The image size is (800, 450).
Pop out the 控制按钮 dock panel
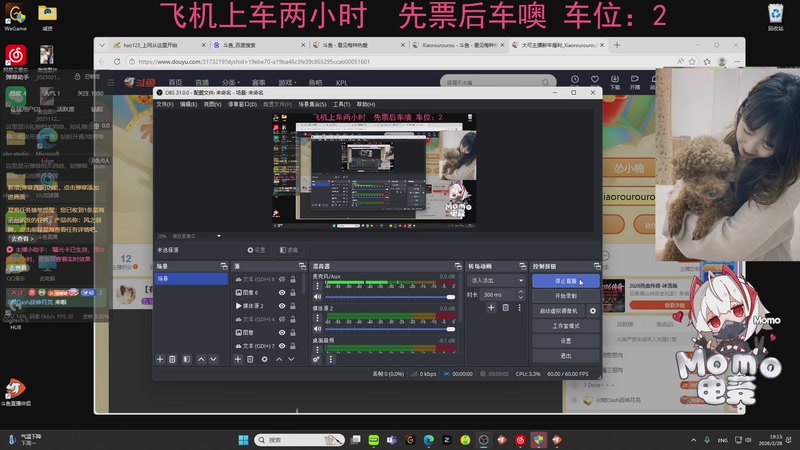pos(597,266)
